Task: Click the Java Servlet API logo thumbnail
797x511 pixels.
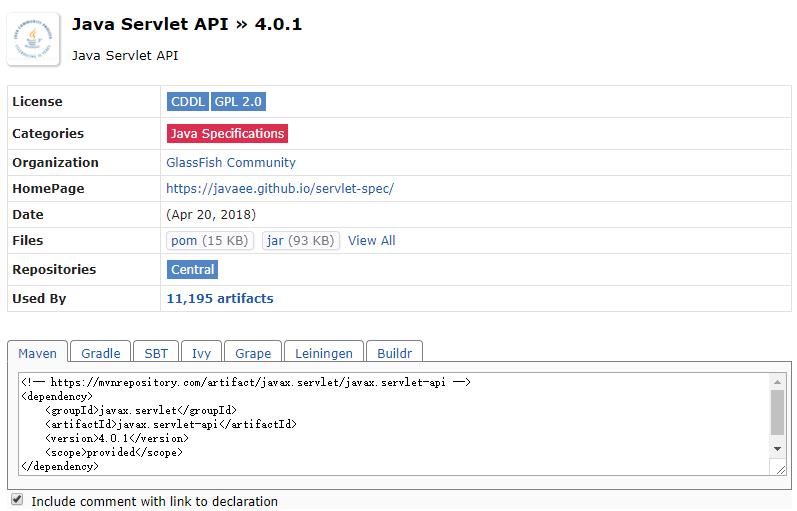Action: click(36, 38)
